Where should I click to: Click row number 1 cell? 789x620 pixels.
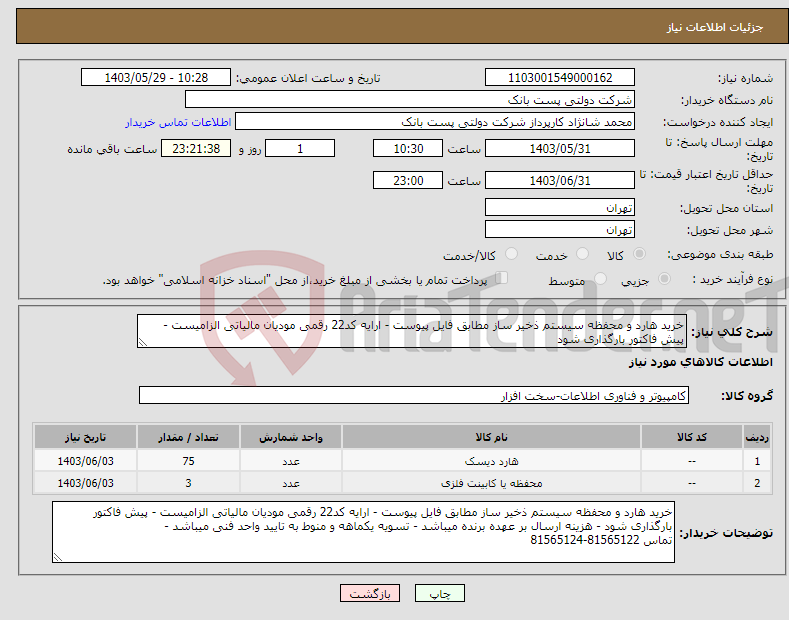click(757, 461)
